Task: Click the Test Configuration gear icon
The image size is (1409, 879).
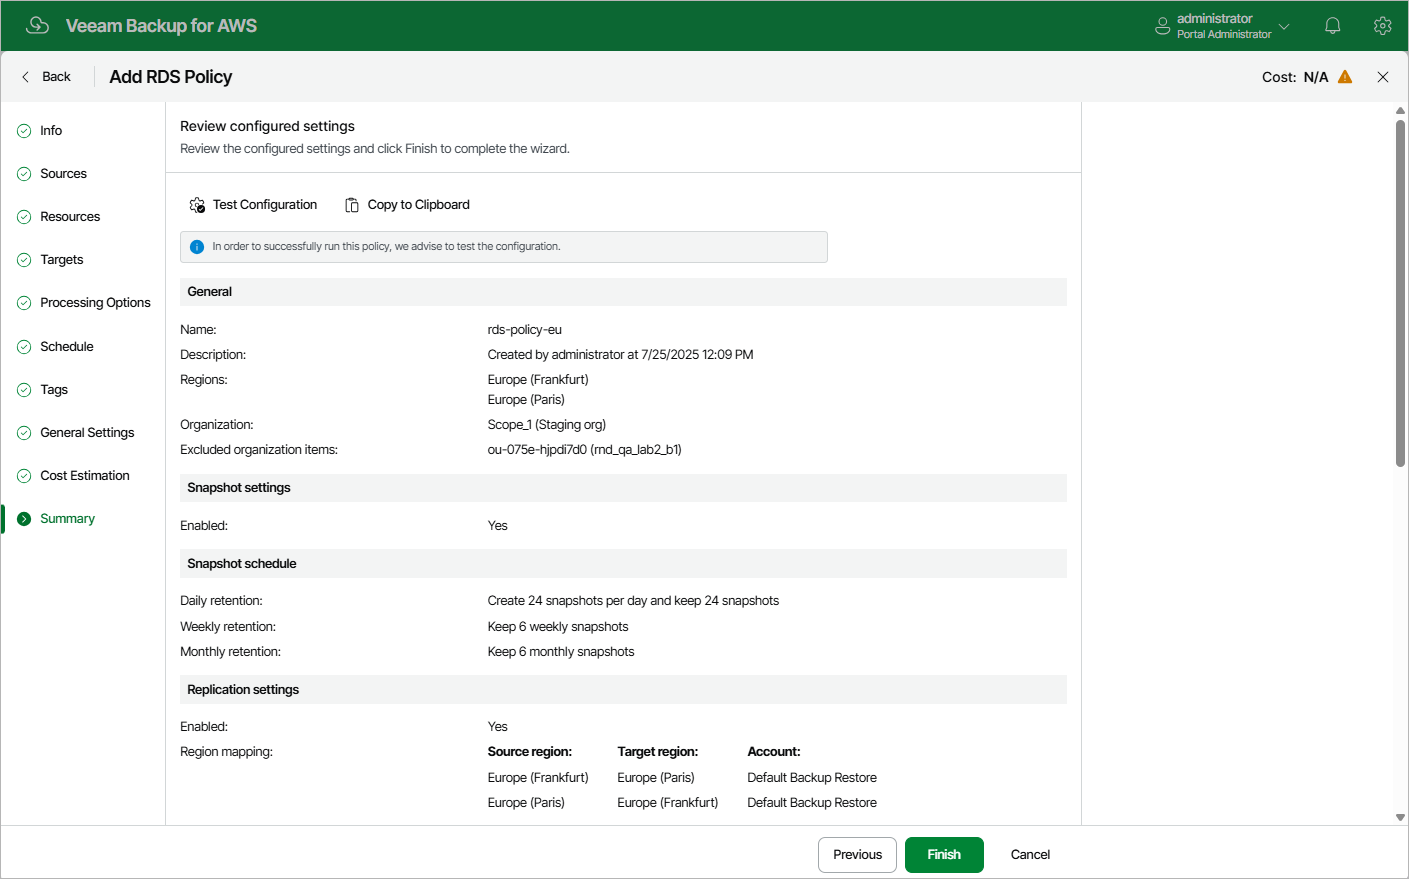Action: (x=197, y=205)
